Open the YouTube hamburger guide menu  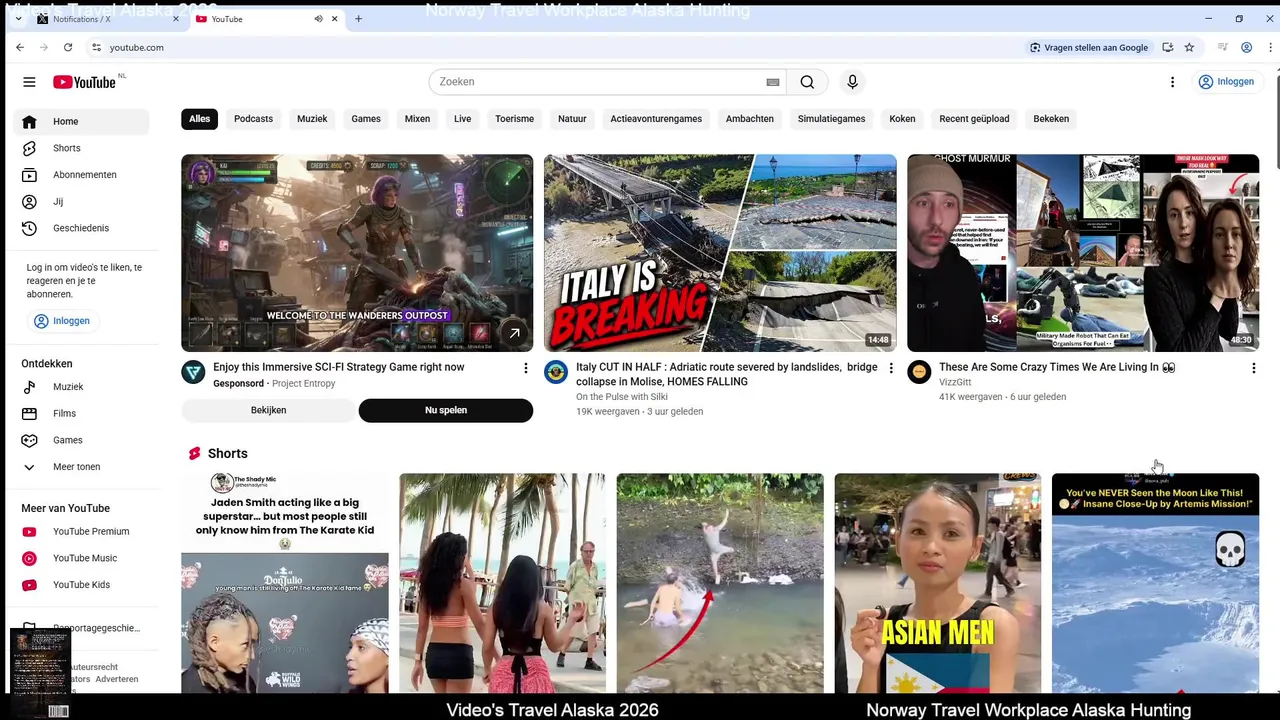pos(29,82)
